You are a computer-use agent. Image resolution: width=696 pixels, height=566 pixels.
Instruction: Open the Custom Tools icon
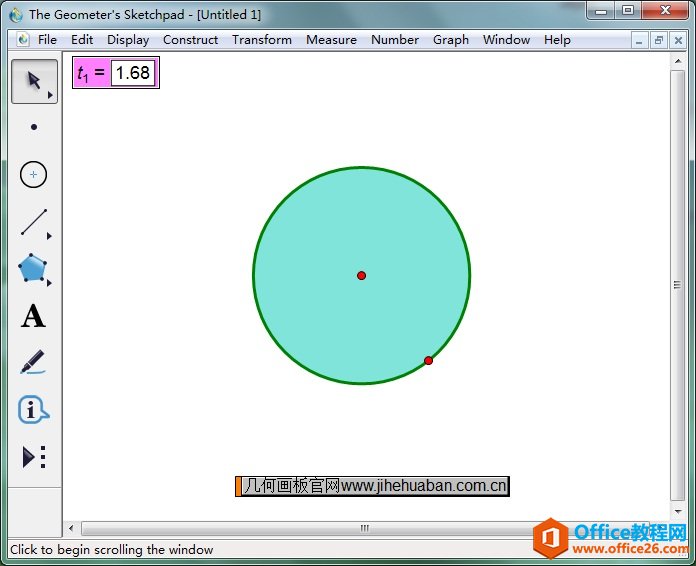(34, 457)
